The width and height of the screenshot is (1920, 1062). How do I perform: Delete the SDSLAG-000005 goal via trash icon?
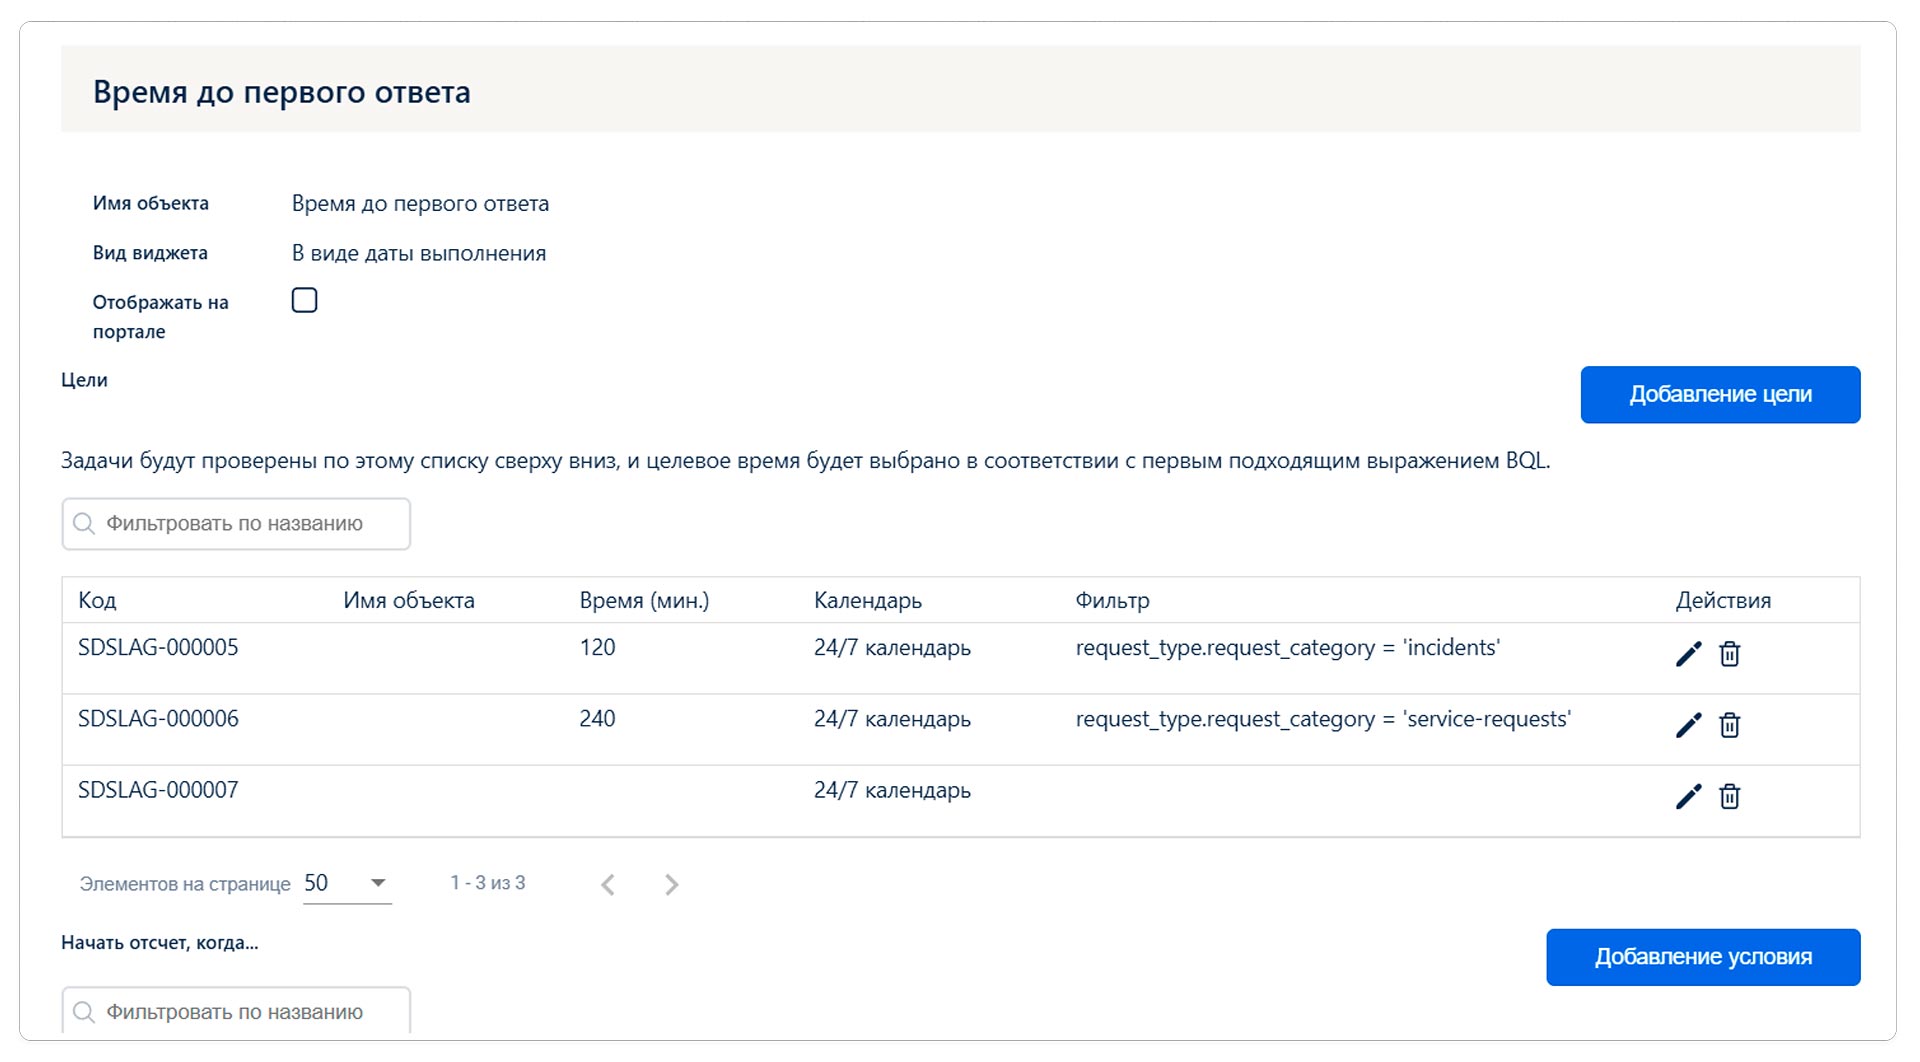coord(1731,655)
